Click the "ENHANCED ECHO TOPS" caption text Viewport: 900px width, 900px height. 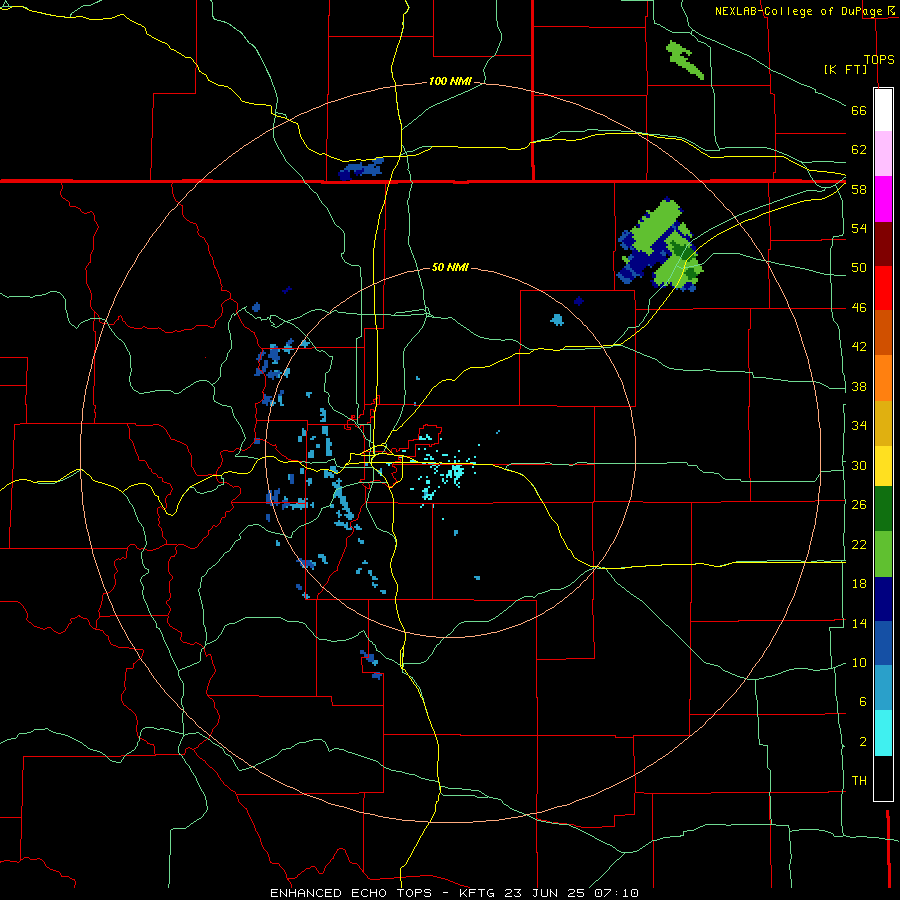click(x=352, y=893)
